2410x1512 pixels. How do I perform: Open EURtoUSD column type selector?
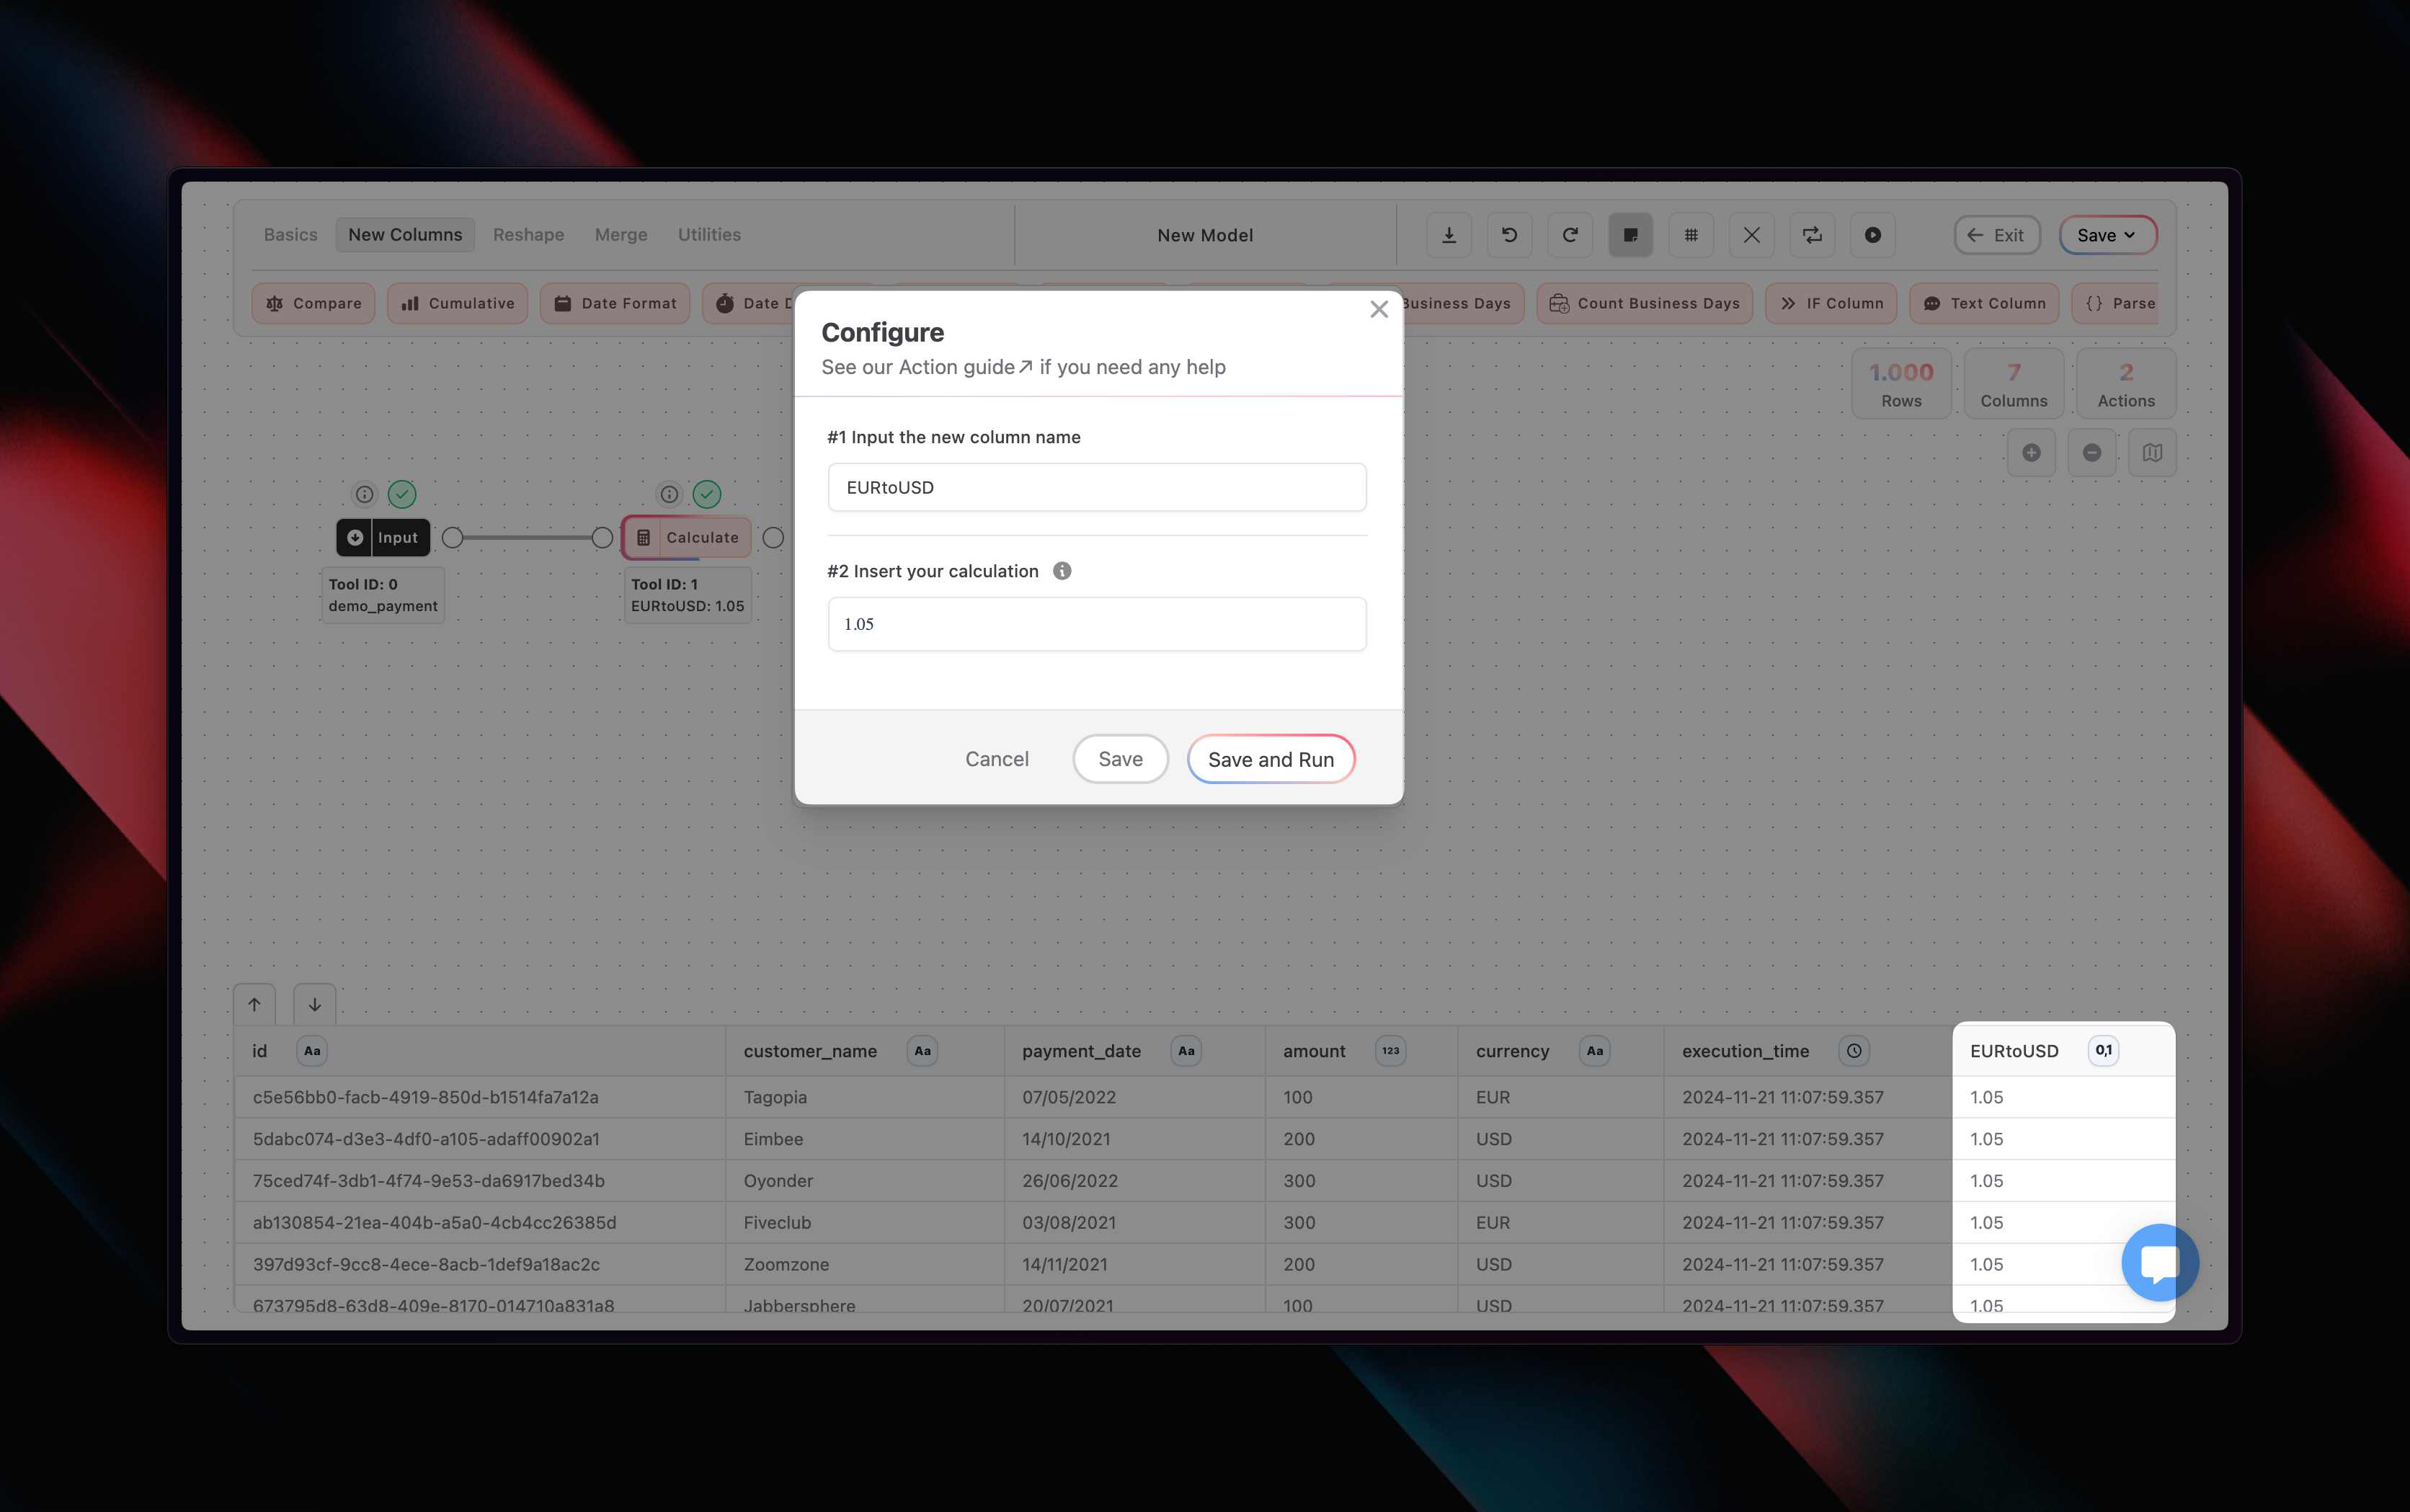coord(2103,1050)
